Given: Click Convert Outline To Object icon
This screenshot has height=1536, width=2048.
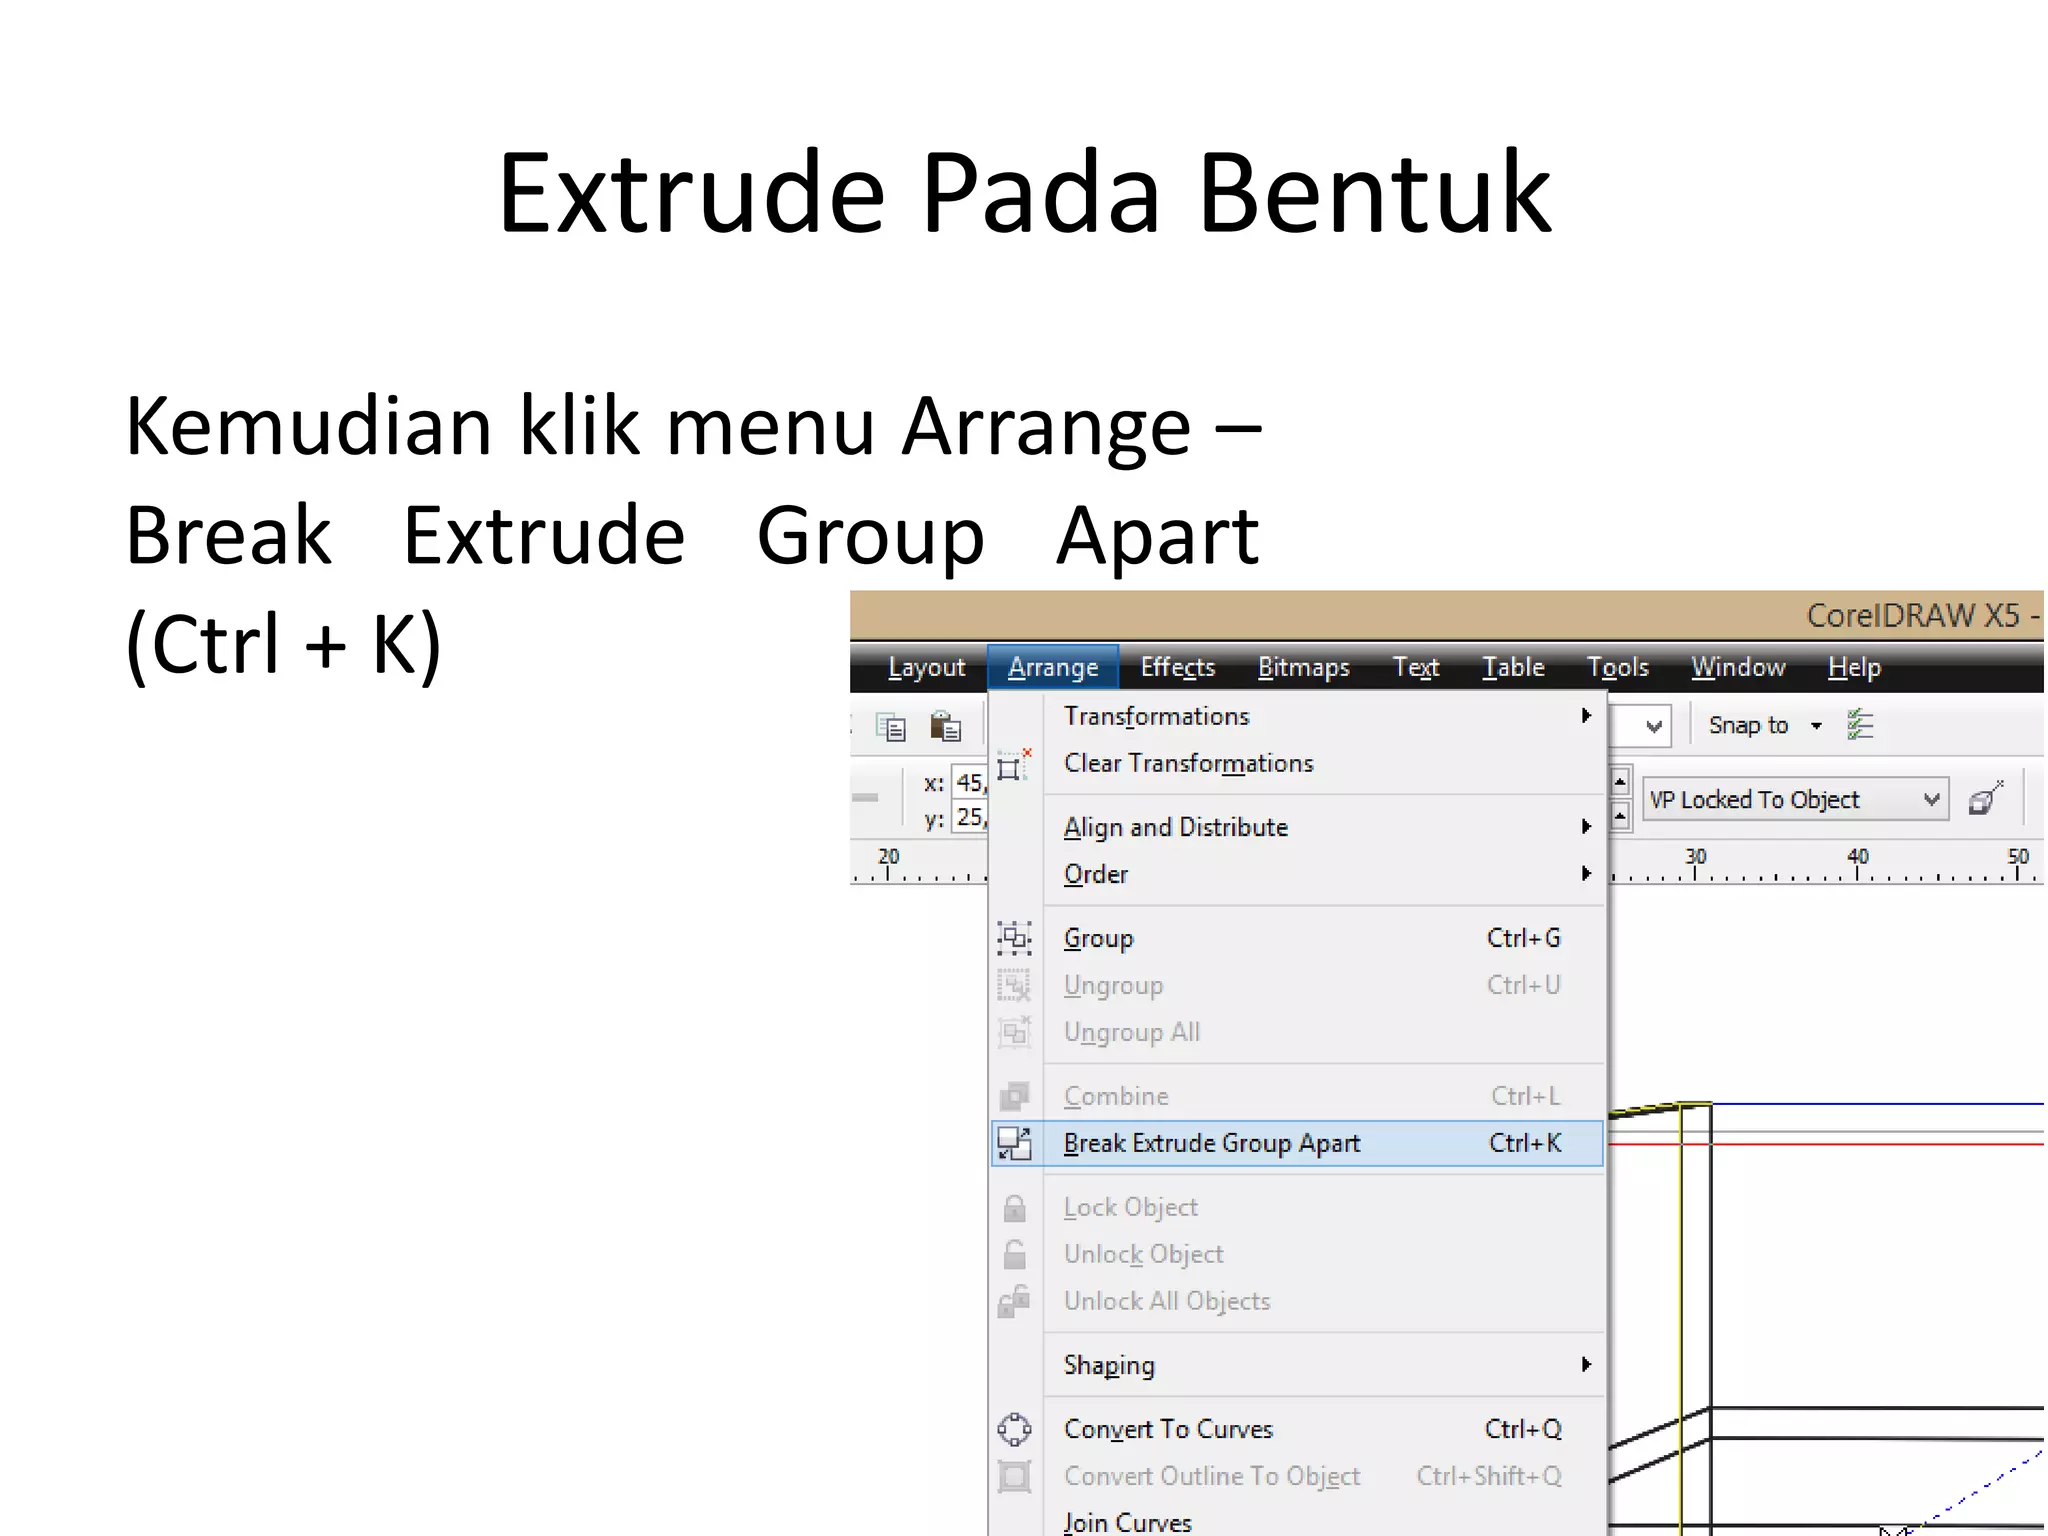Looking at the screenshot, I should (1014, 1476).
